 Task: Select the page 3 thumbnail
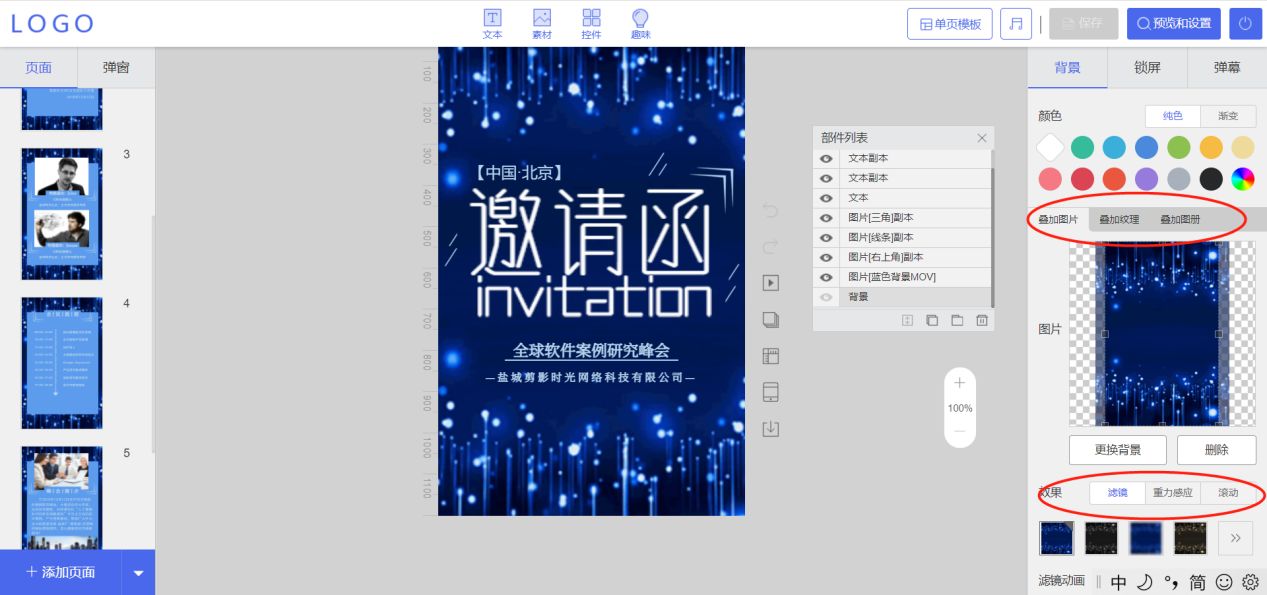coord(62,214)
